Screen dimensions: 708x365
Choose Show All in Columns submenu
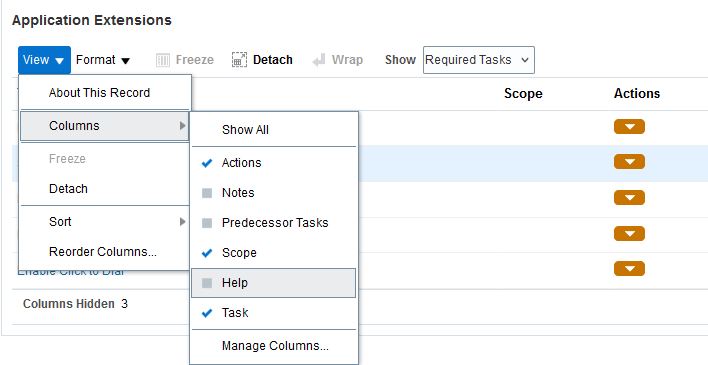(x=274, y=130)
